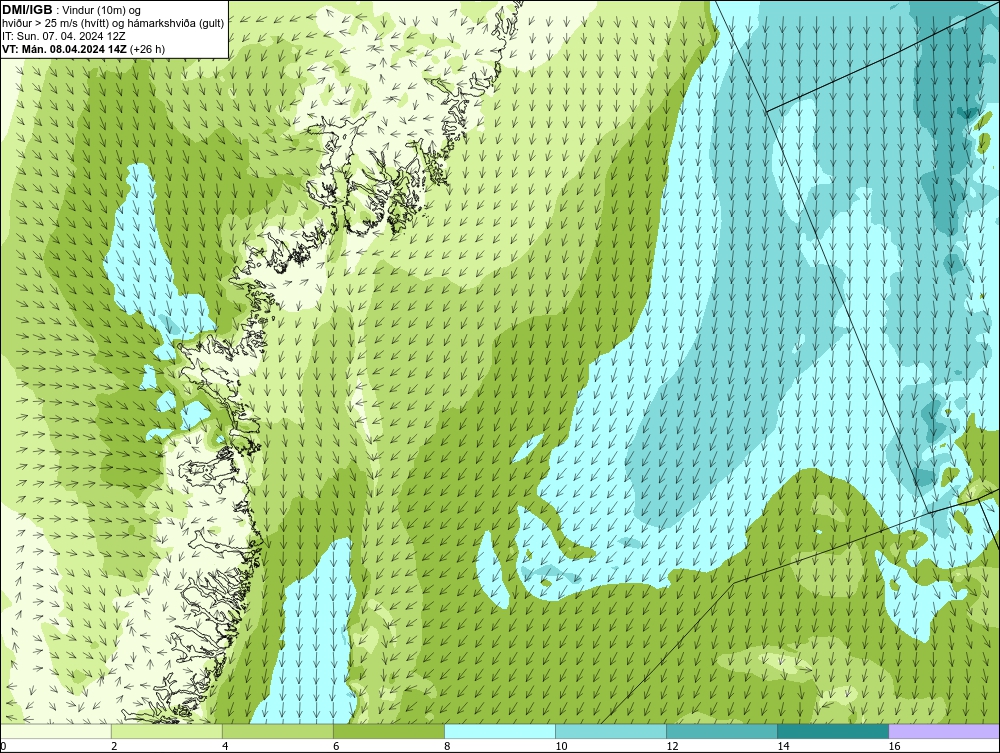Click the scale label '2'
This screenshot has width=1000, height=753.
coord(114,746)
